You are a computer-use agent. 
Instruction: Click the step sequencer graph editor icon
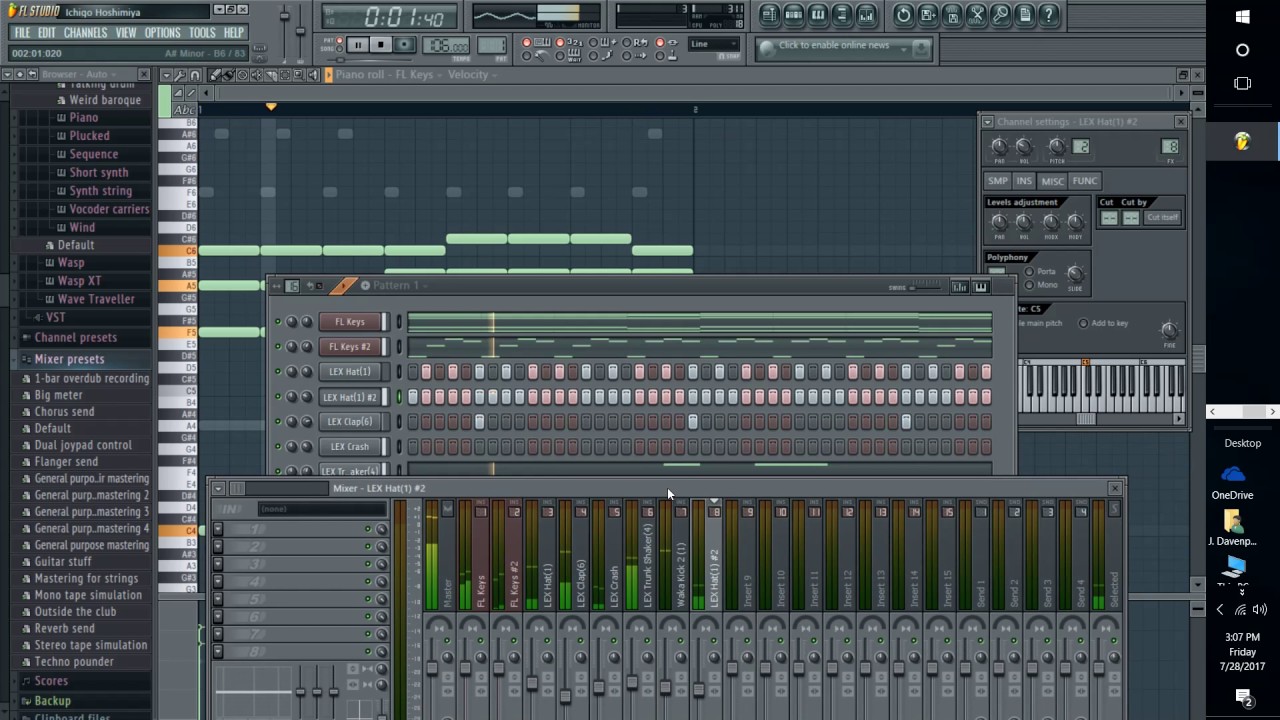coord(959,287)
